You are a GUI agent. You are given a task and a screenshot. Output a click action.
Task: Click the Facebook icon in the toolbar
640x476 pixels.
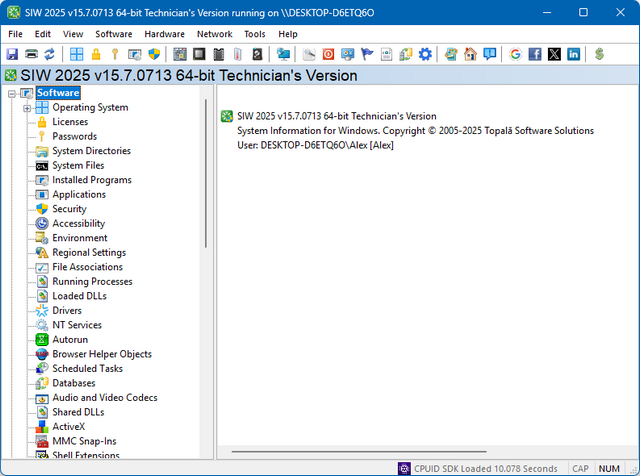[x=535, y=54]
